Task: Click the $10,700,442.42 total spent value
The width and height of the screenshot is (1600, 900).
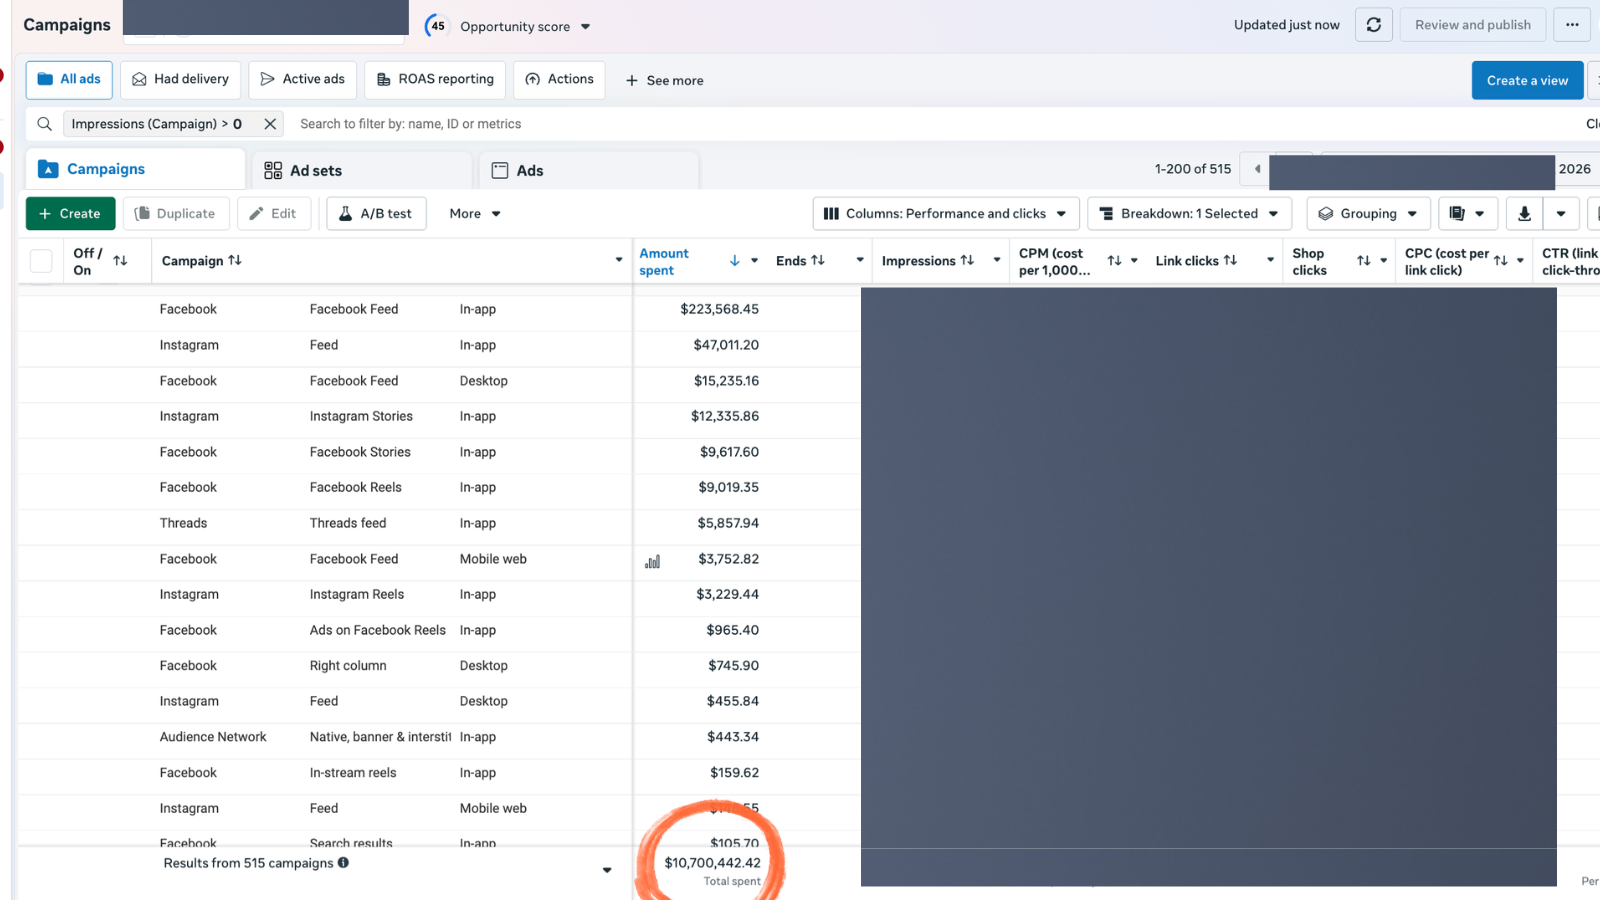Action: click(712, 863)
